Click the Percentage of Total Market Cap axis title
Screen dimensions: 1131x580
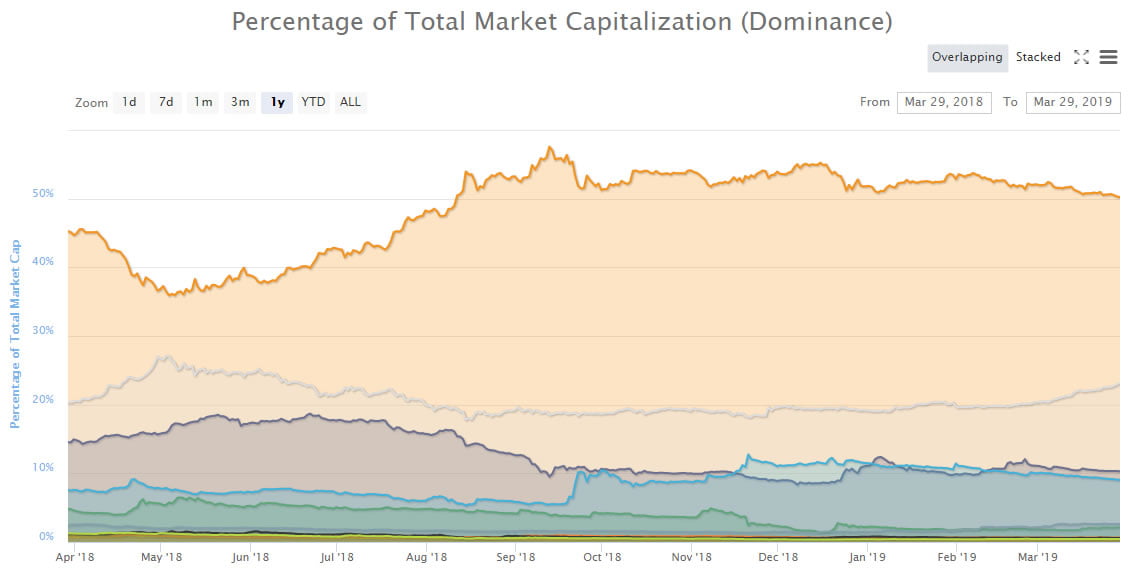click(x=14, y=334)
